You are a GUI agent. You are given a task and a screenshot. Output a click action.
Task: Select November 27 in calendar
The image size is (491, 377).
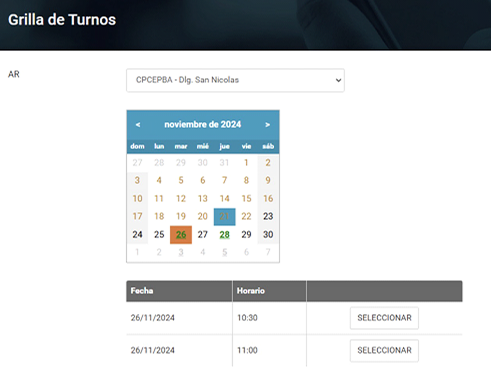[x=203, y=235]
